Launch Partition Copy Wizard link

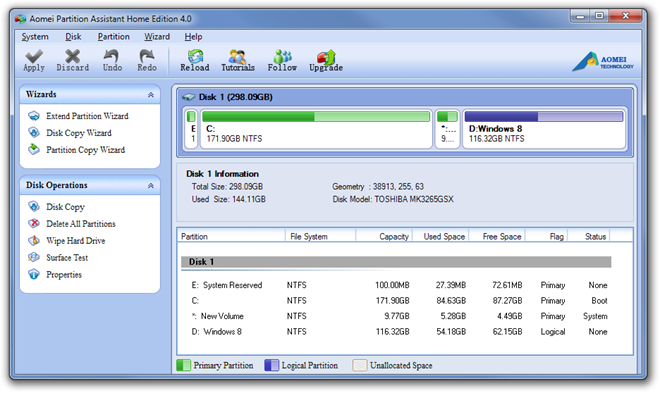[85, 150]
